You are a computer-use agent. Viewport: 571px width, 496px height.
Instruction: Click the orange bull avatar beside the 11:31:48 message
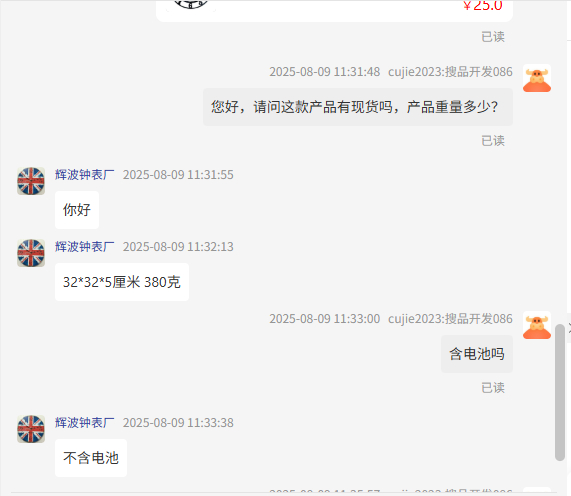click(x=537, y=78)
